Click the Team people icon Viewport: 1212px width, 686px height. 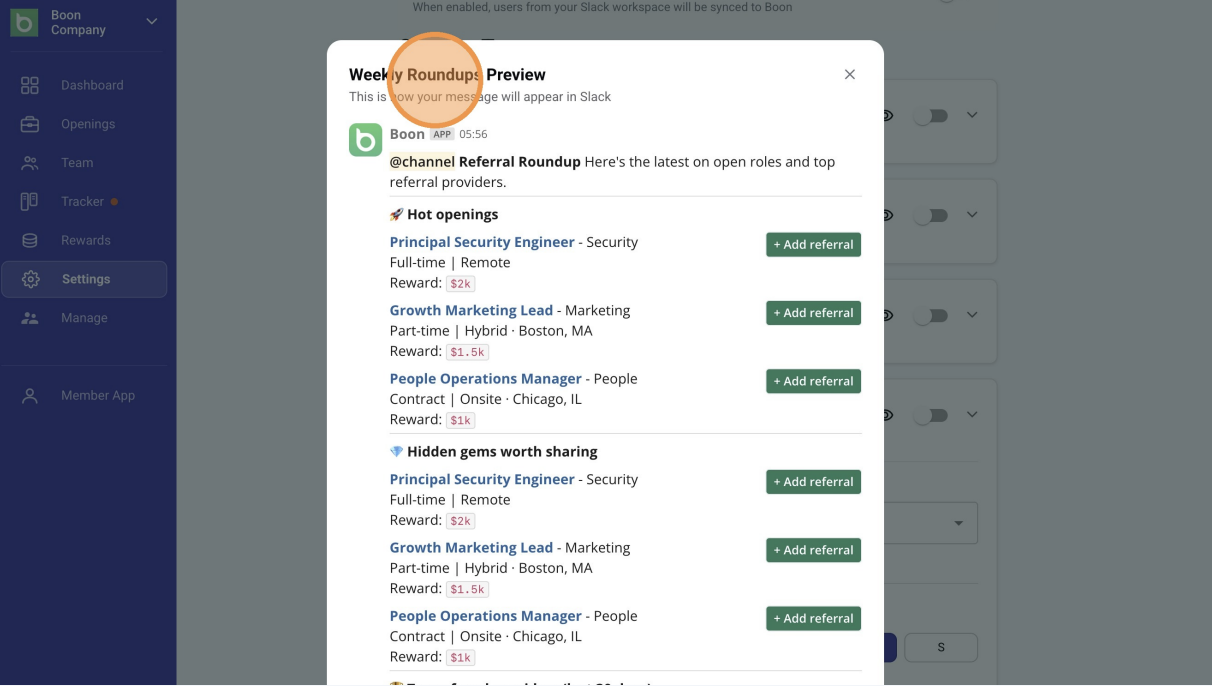click(30, 163)
